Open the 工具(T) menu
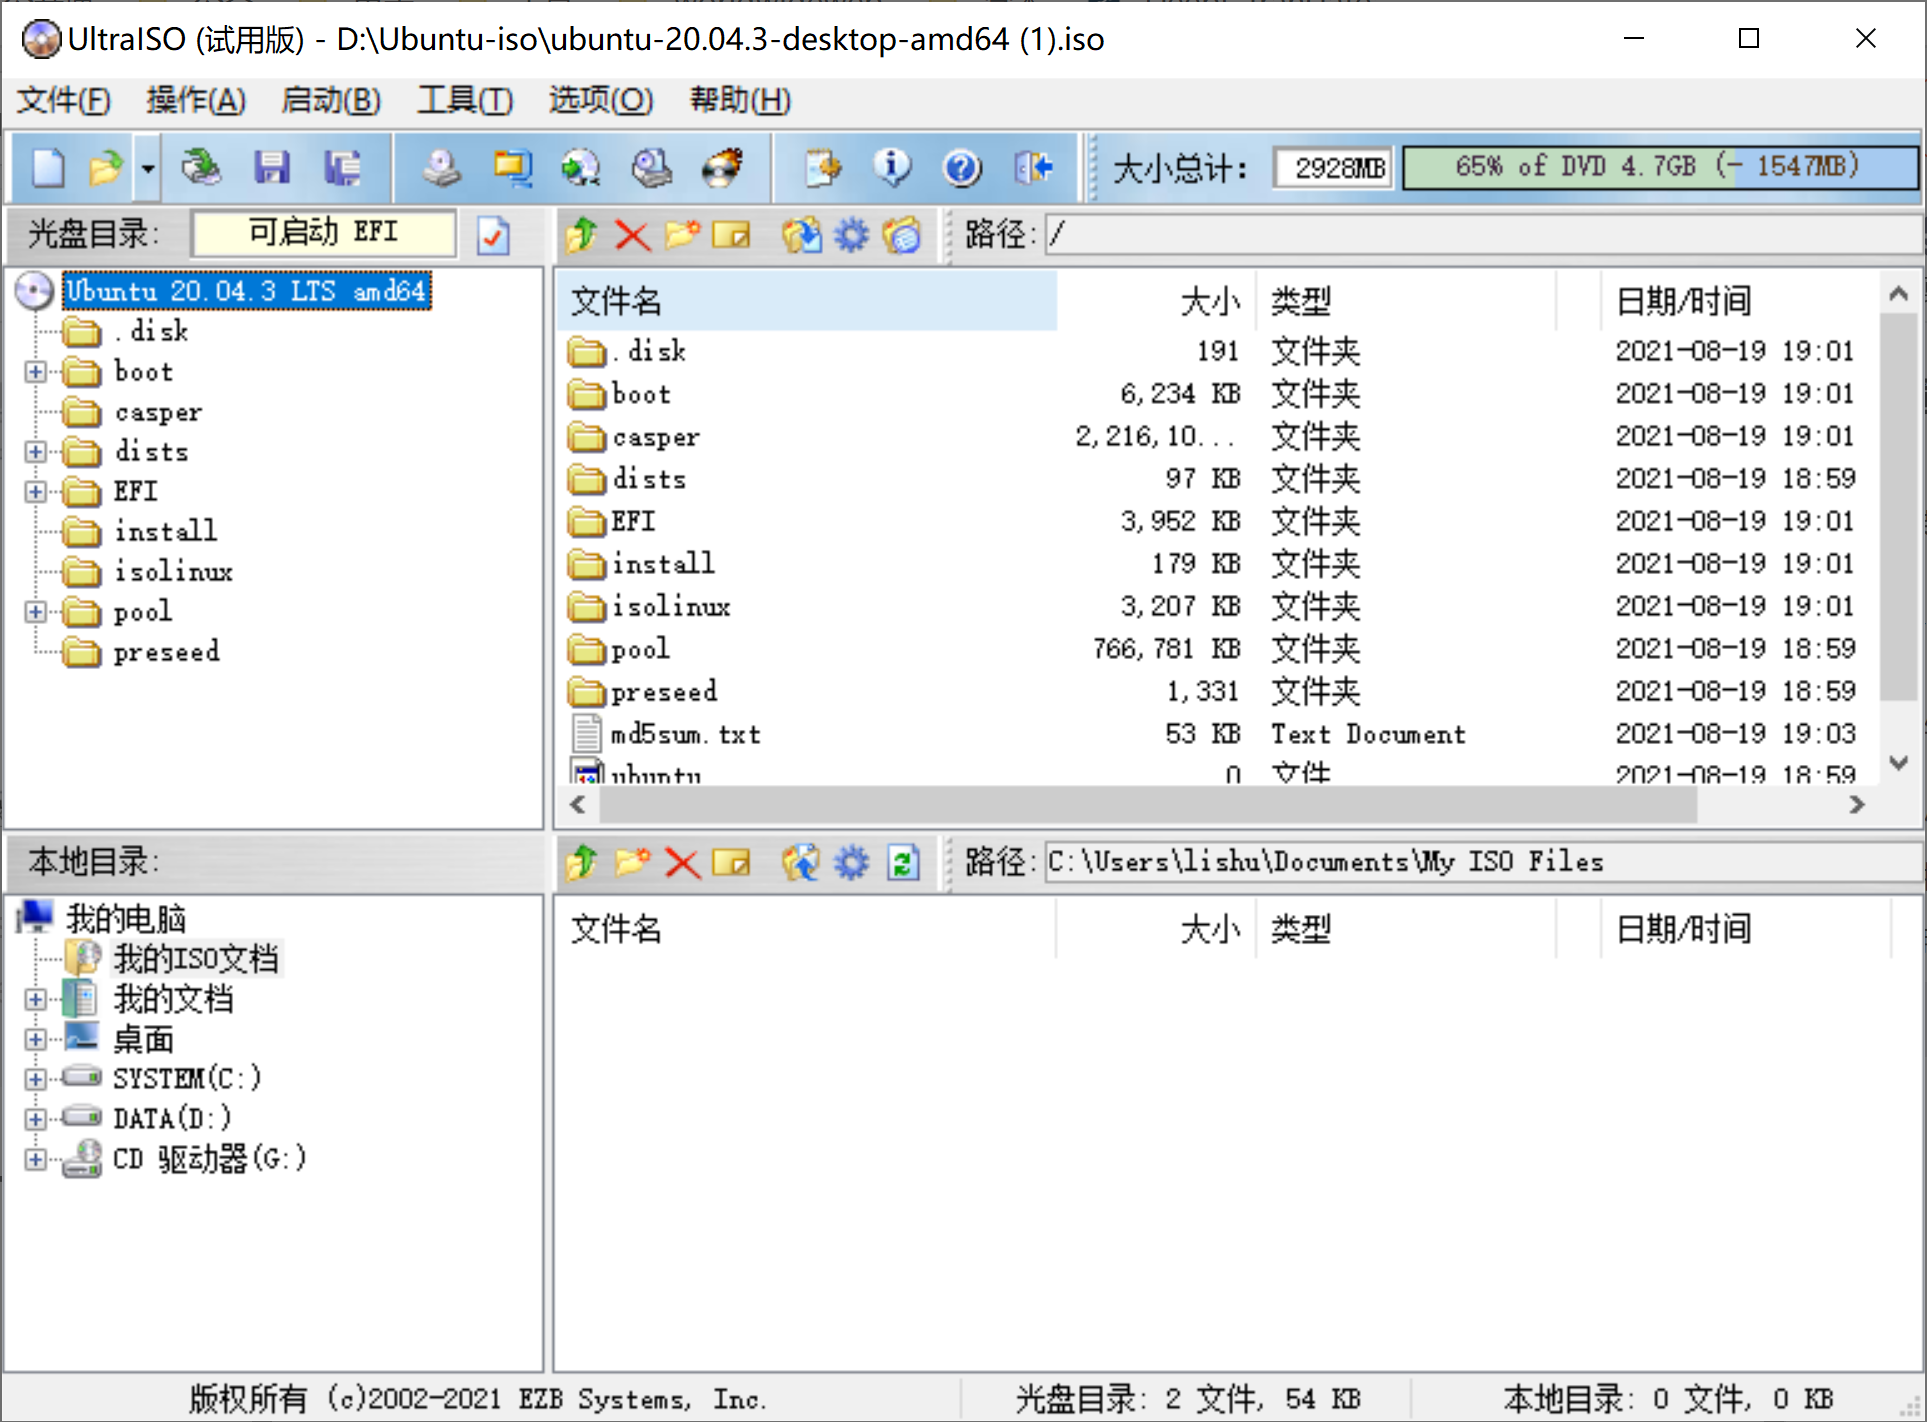The image size is (1927, 1422). (464, 100)
